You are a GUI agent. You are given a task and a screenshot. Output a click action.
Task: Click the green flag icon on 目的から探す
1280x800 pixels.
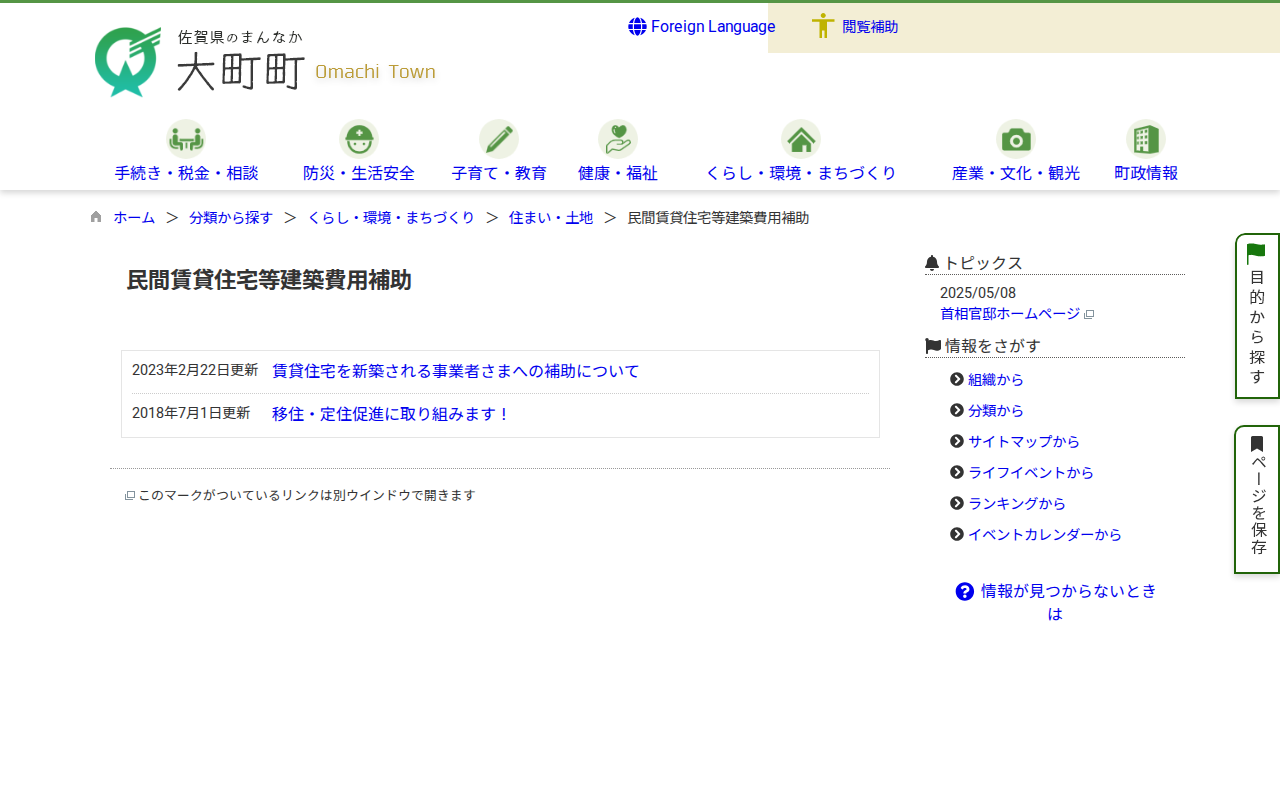click(x=1257, y=254)
